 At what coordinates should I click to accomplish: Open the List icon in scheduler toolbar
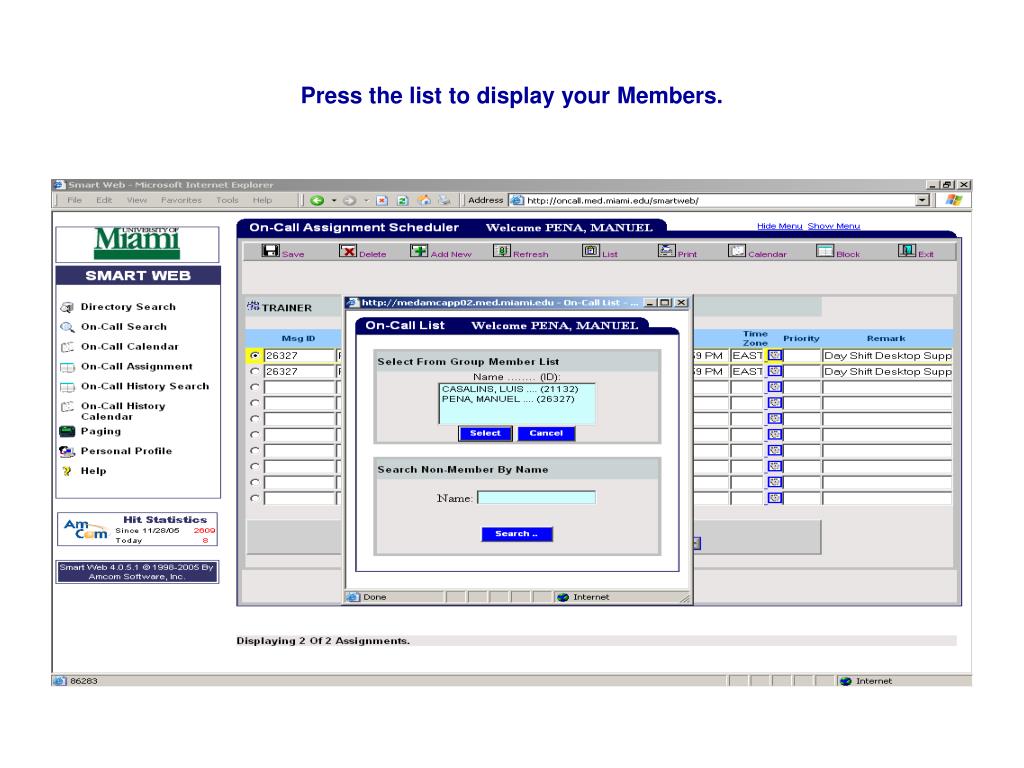pyautogui.click(x=591, y=251)
